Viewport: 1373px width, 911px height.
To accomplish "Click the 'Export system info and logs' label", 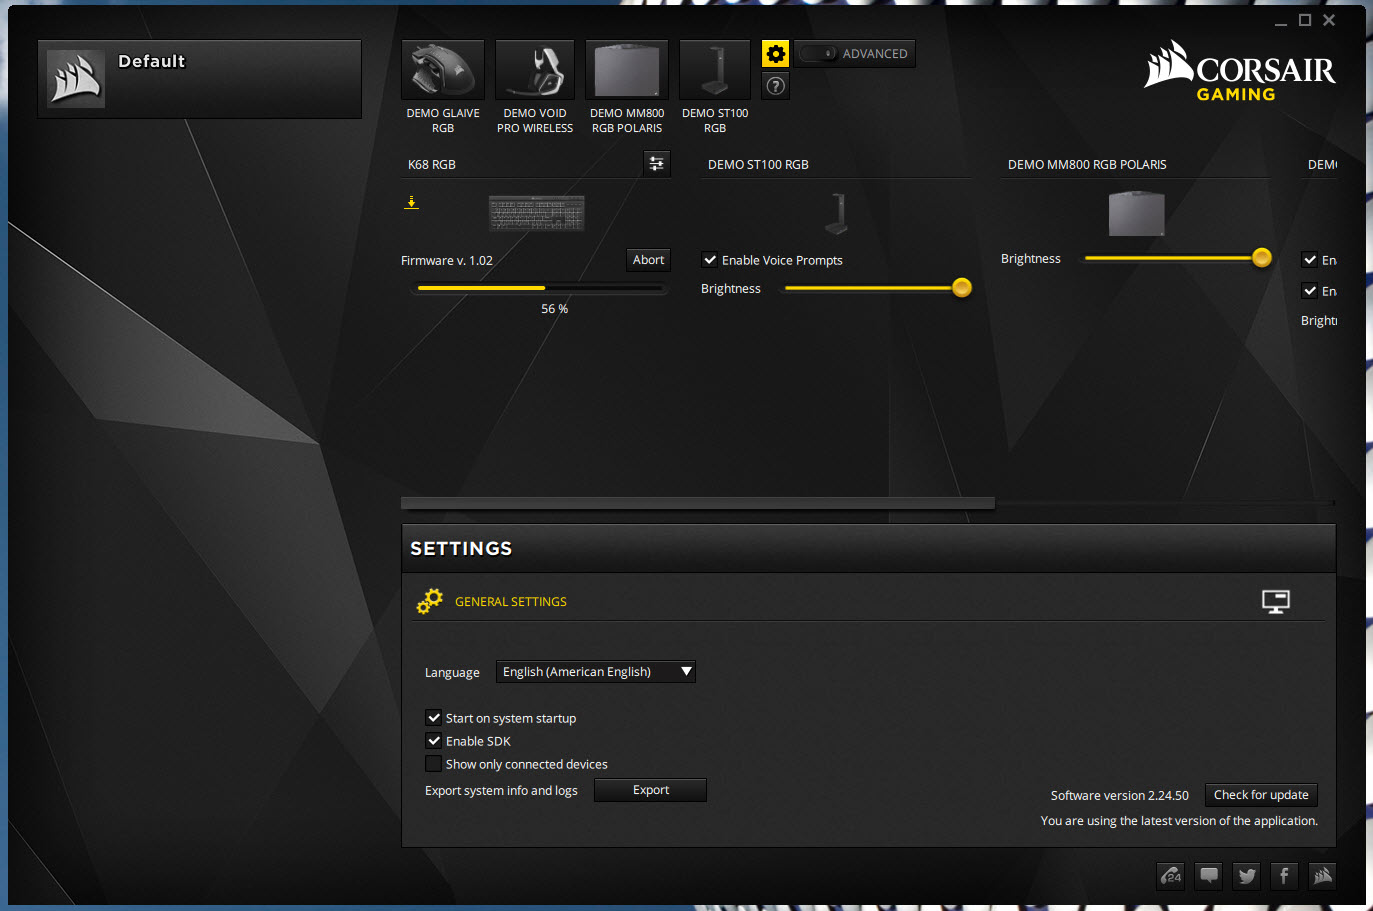I will [x=501, y=791].
